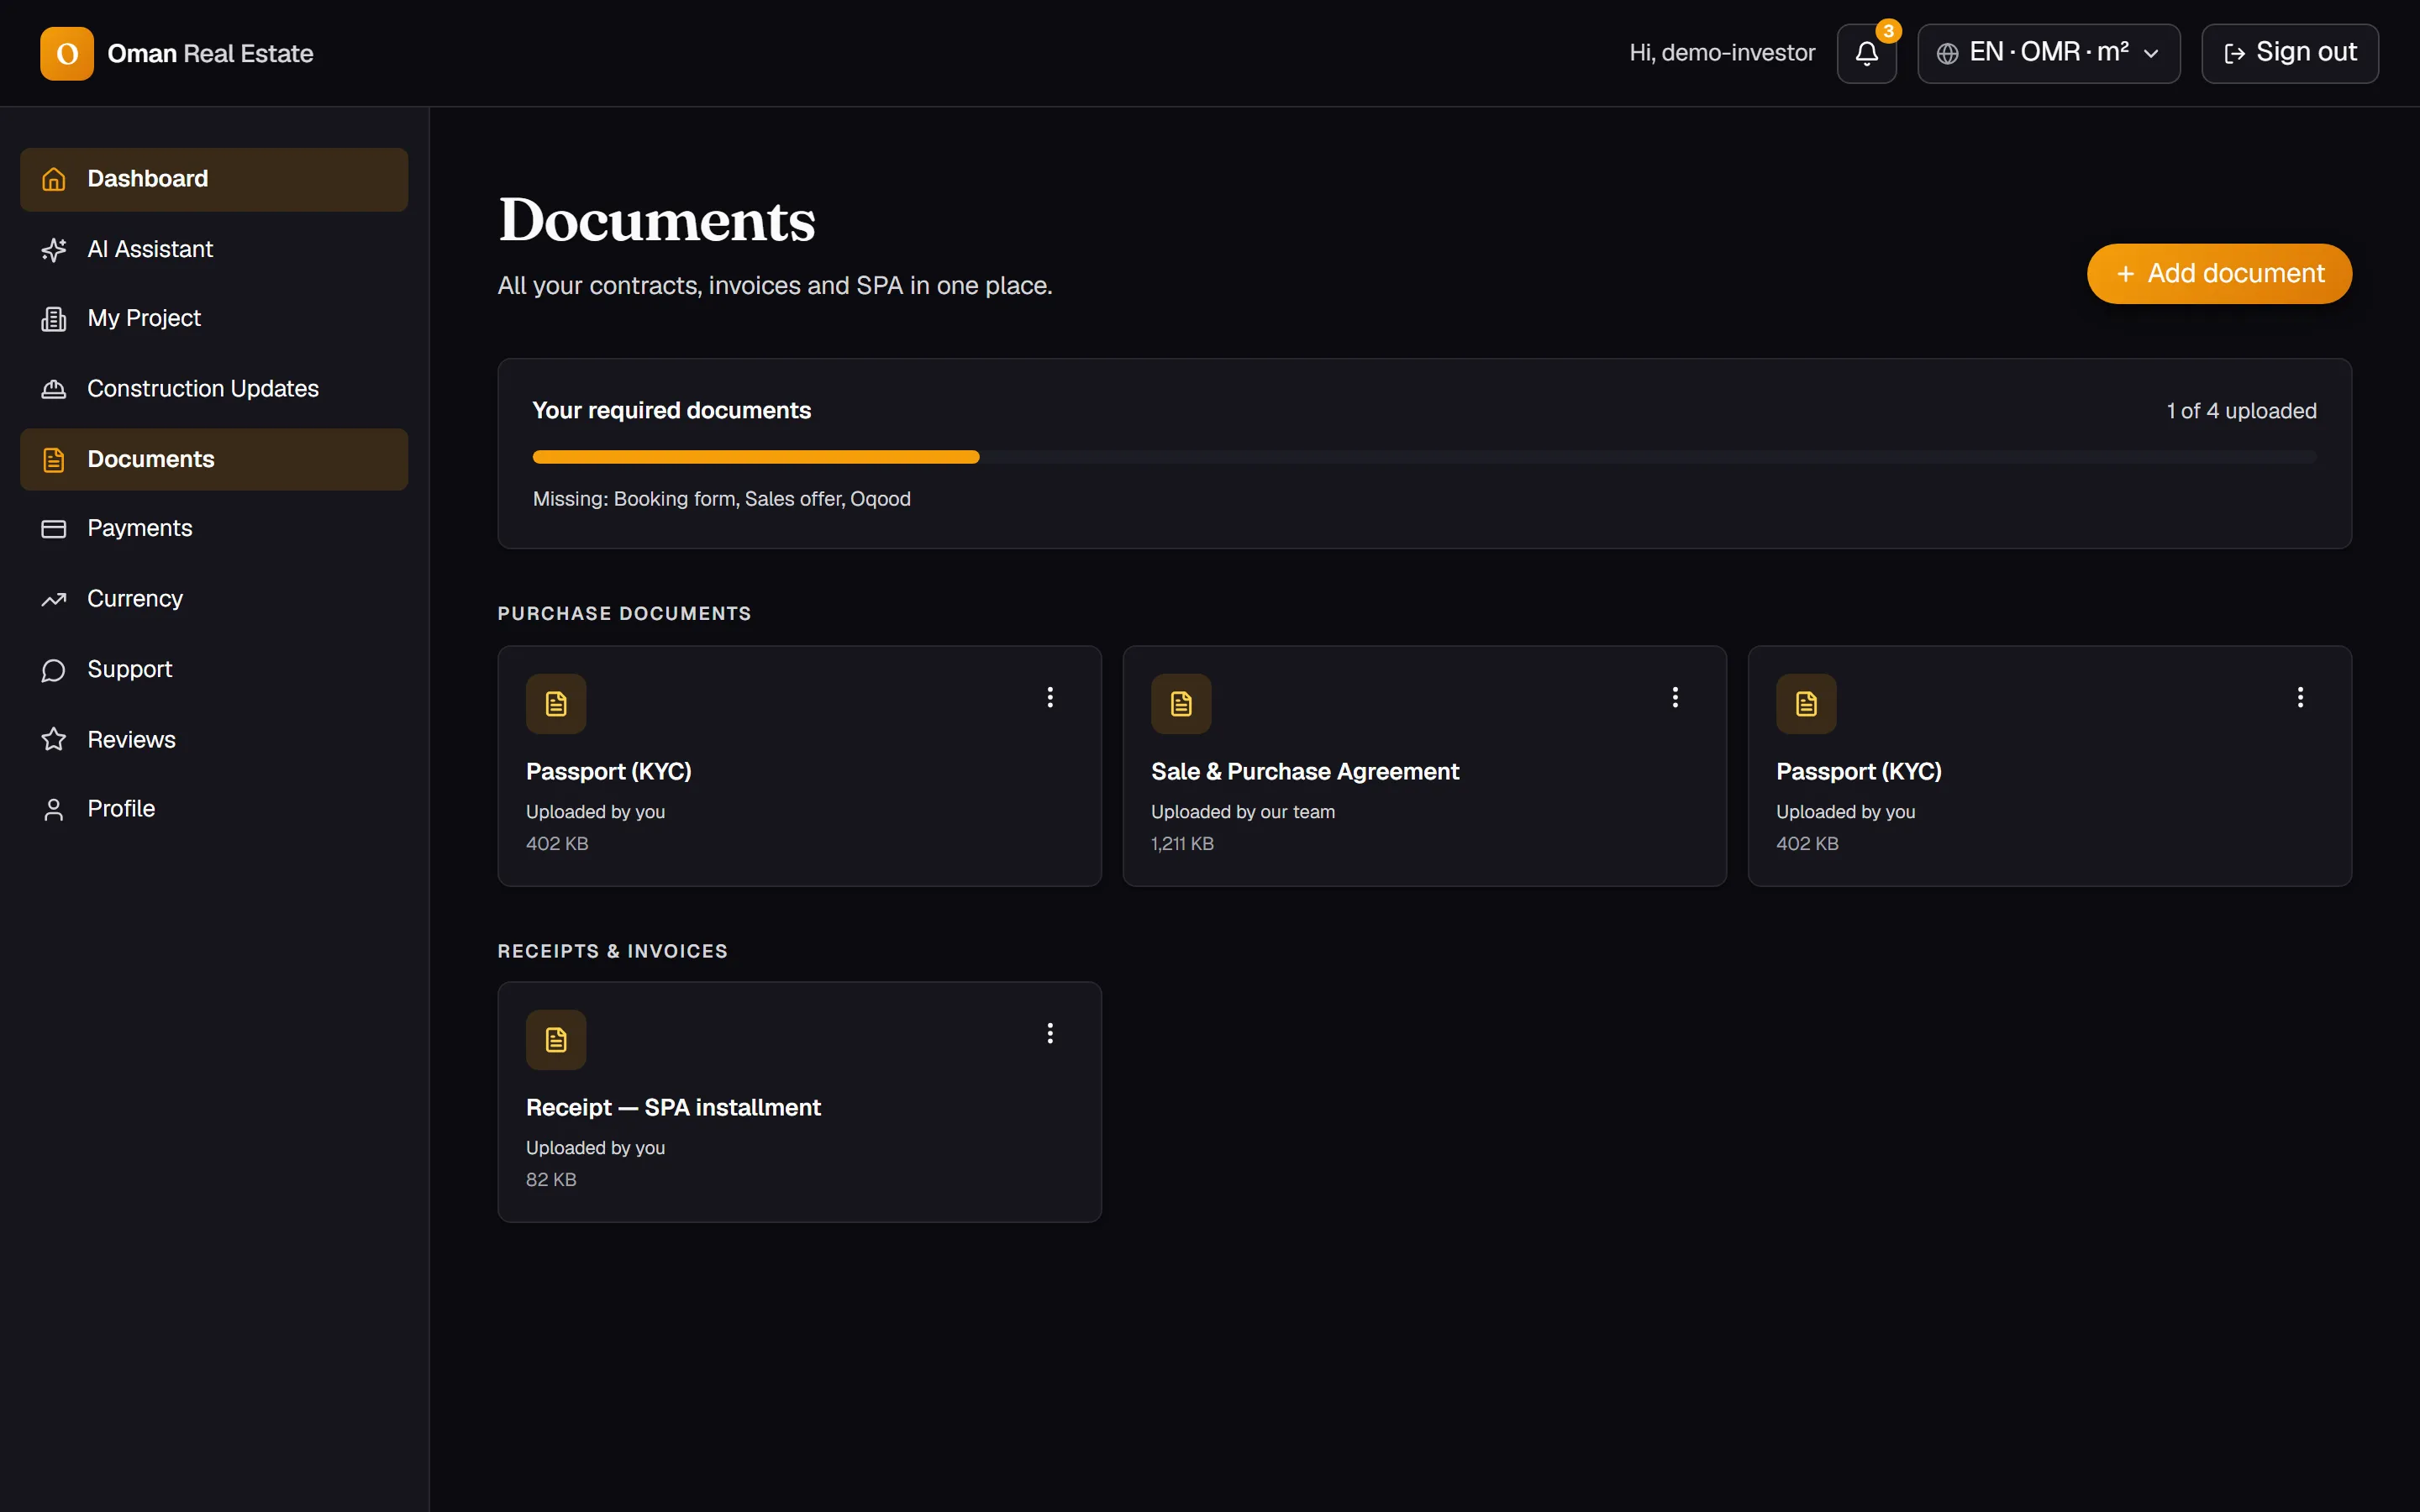Click the Profile person icon
The height and width of the screenshot is (1512, 2420).
[x=54, y=809]
